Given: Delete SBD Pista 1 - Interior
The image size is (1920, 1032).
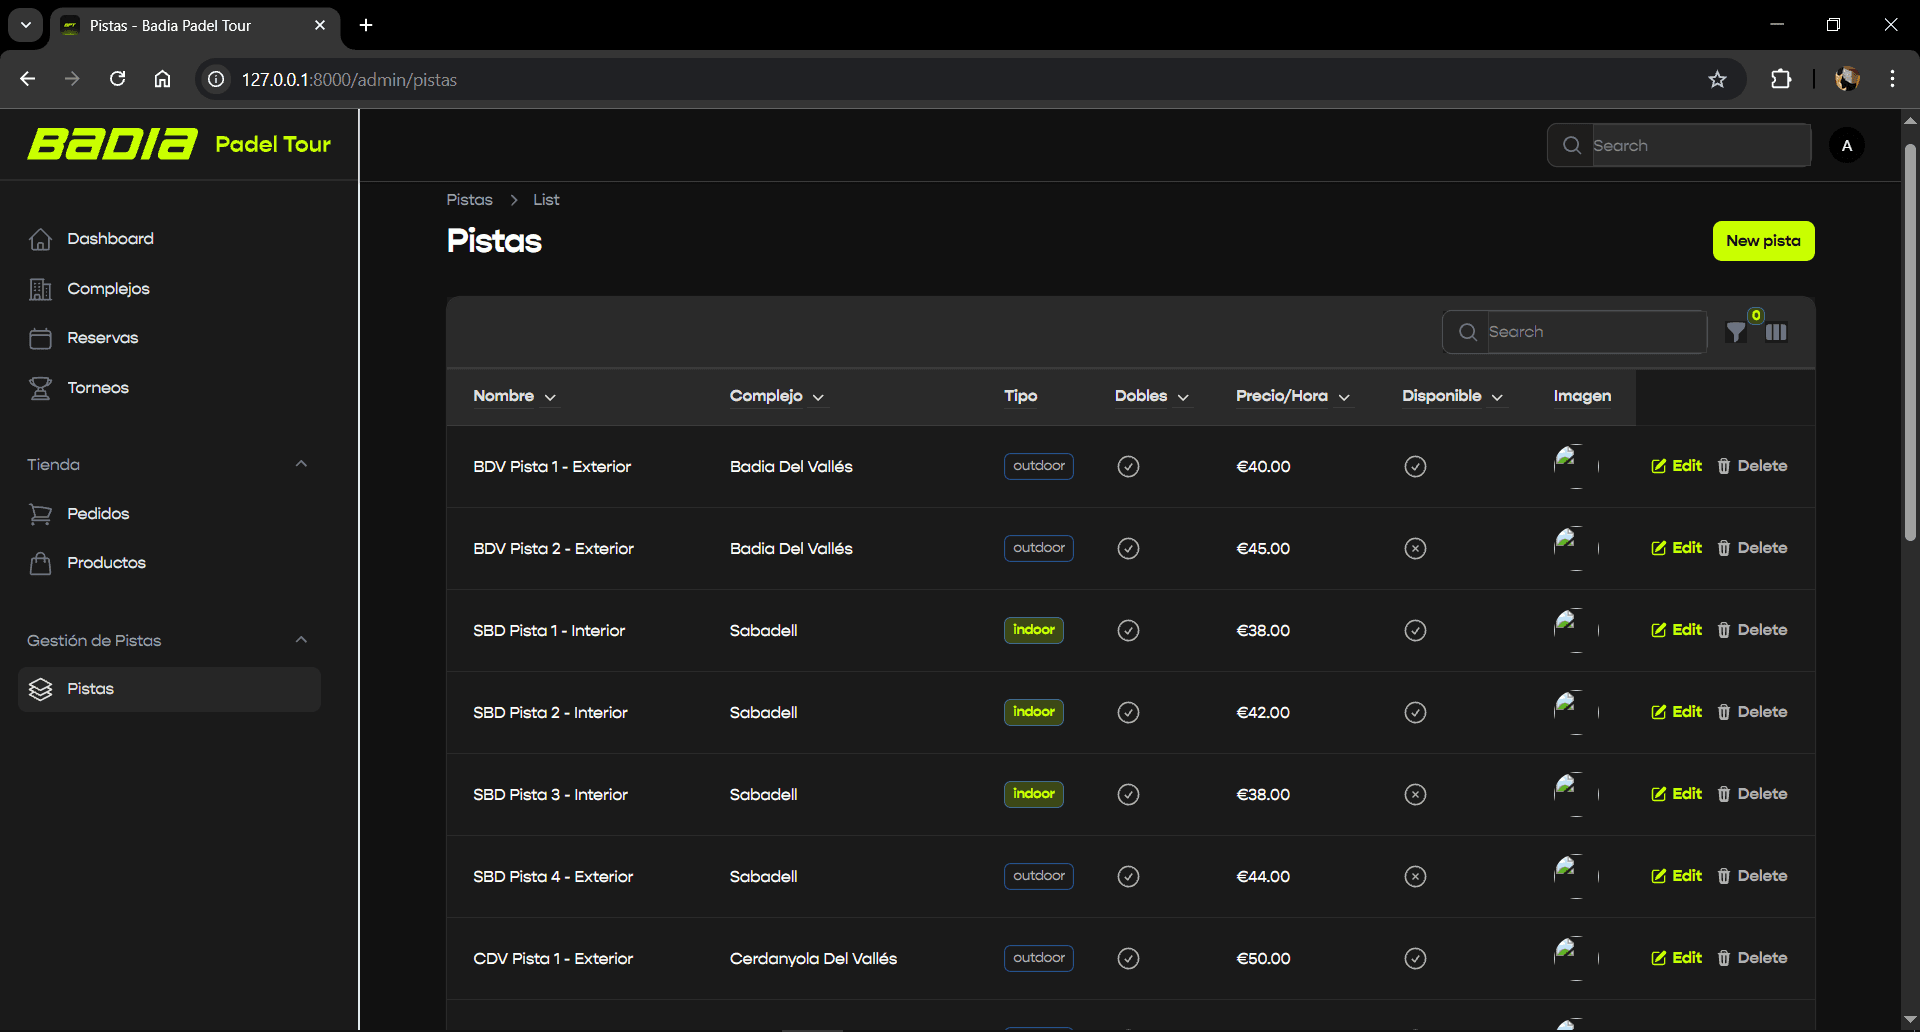Looking at the screenshot, I should tap(1752, 630).
